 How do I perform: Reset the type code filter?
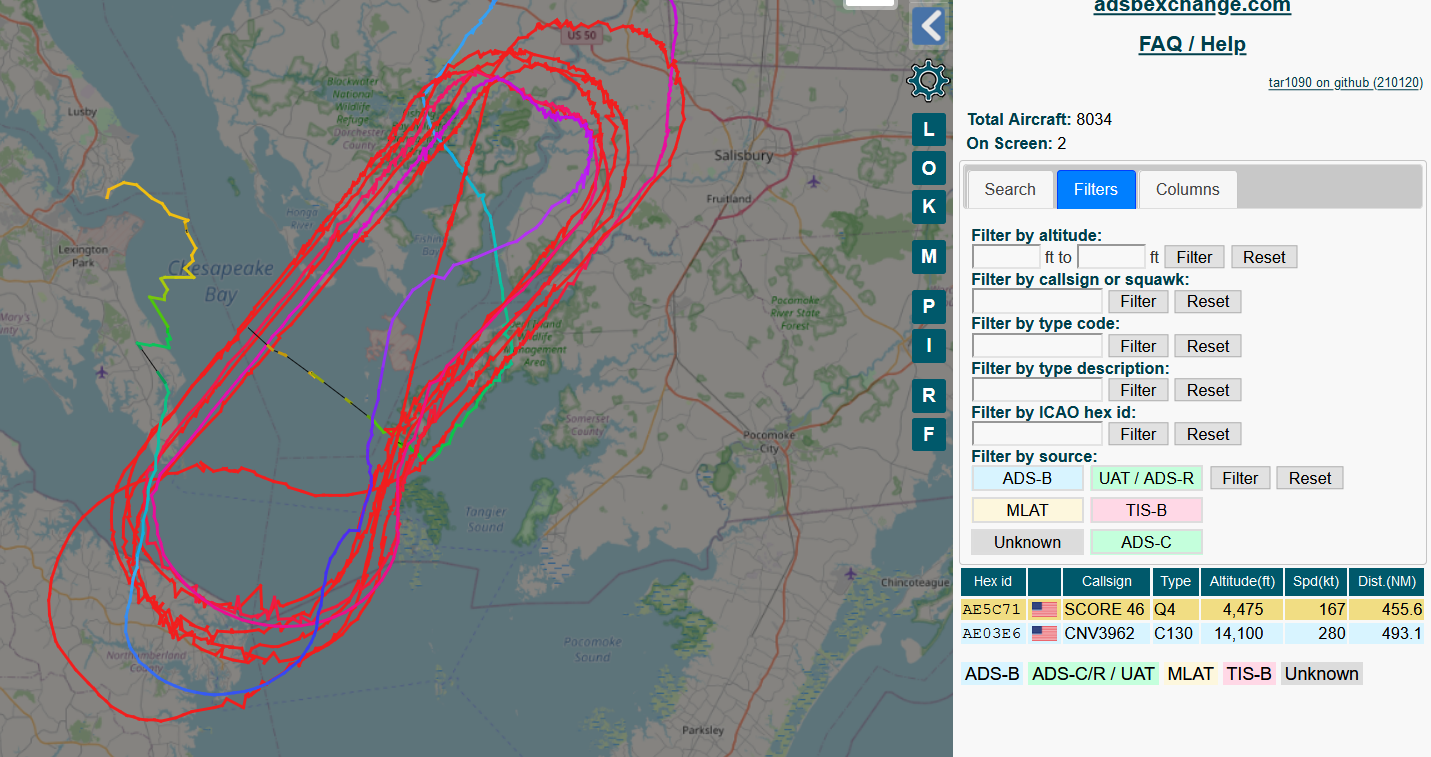pyautogui.click(x=1208, y=346)
